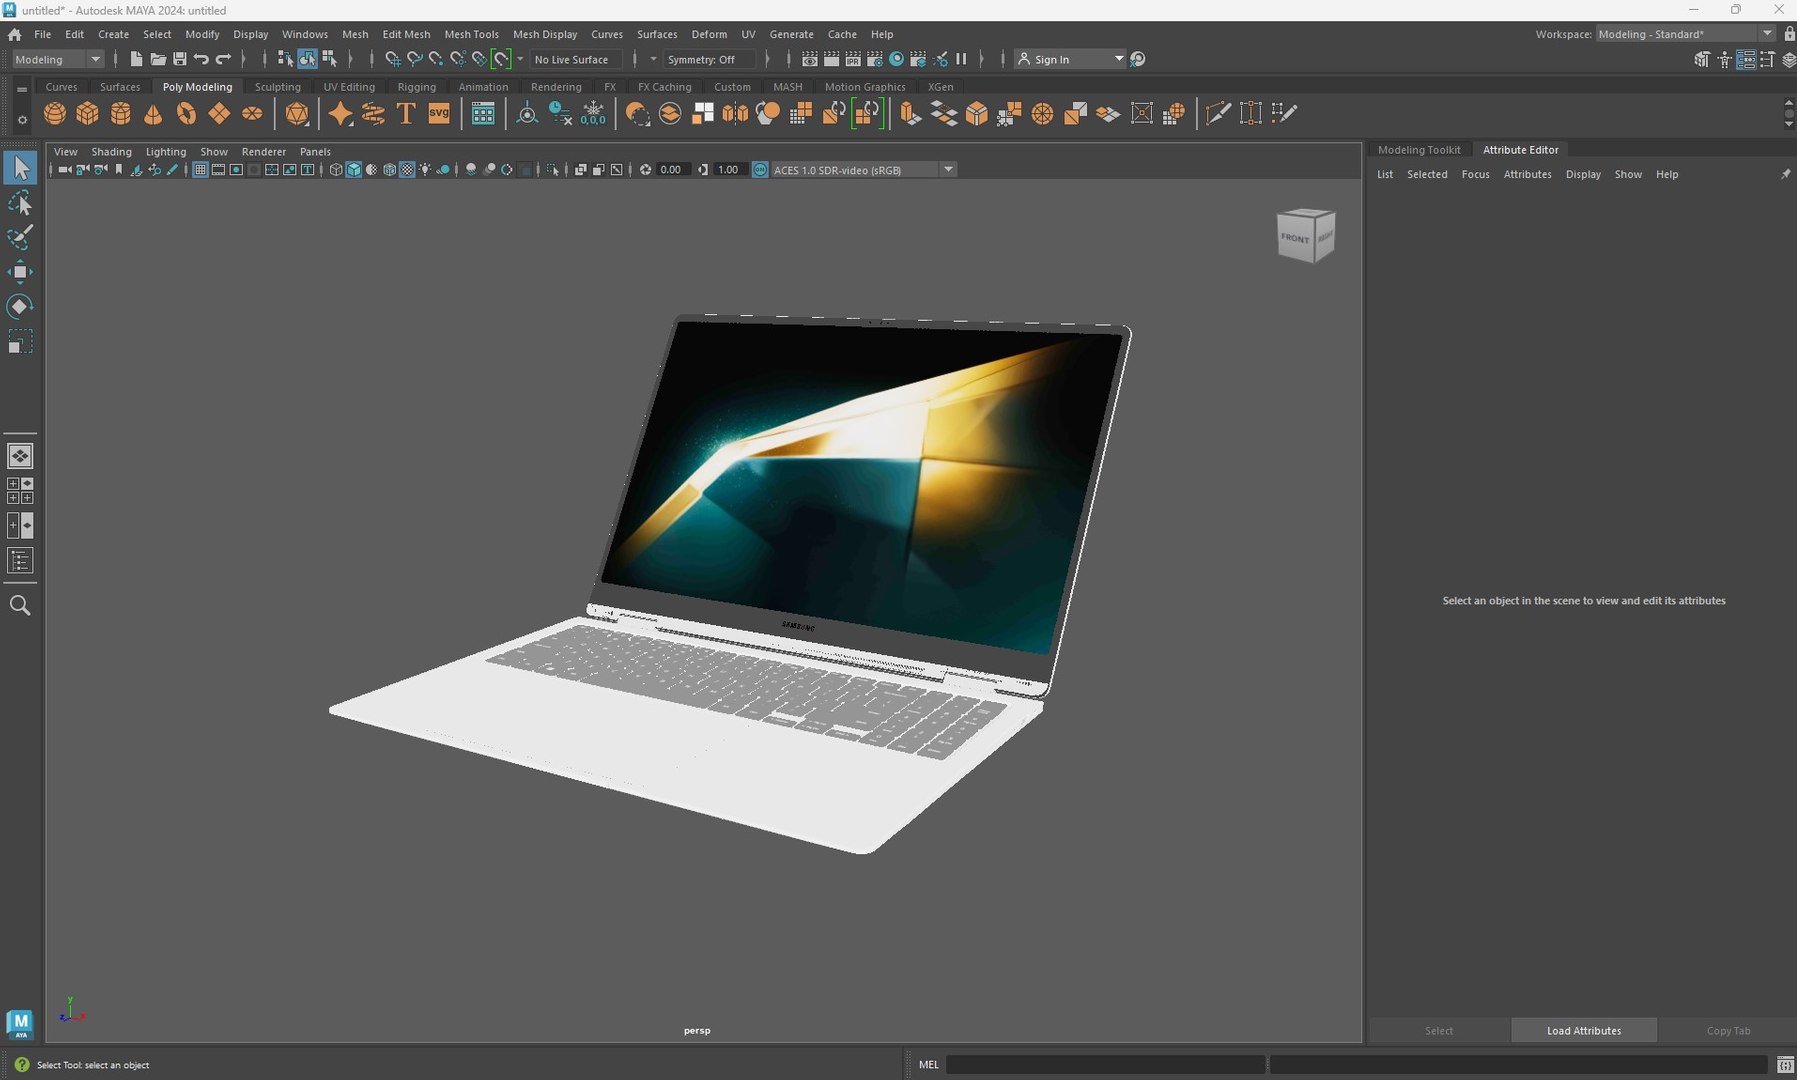Open the shelf tab list menu button
This screenshot has width=1797, height=1080.
(22, 89)
